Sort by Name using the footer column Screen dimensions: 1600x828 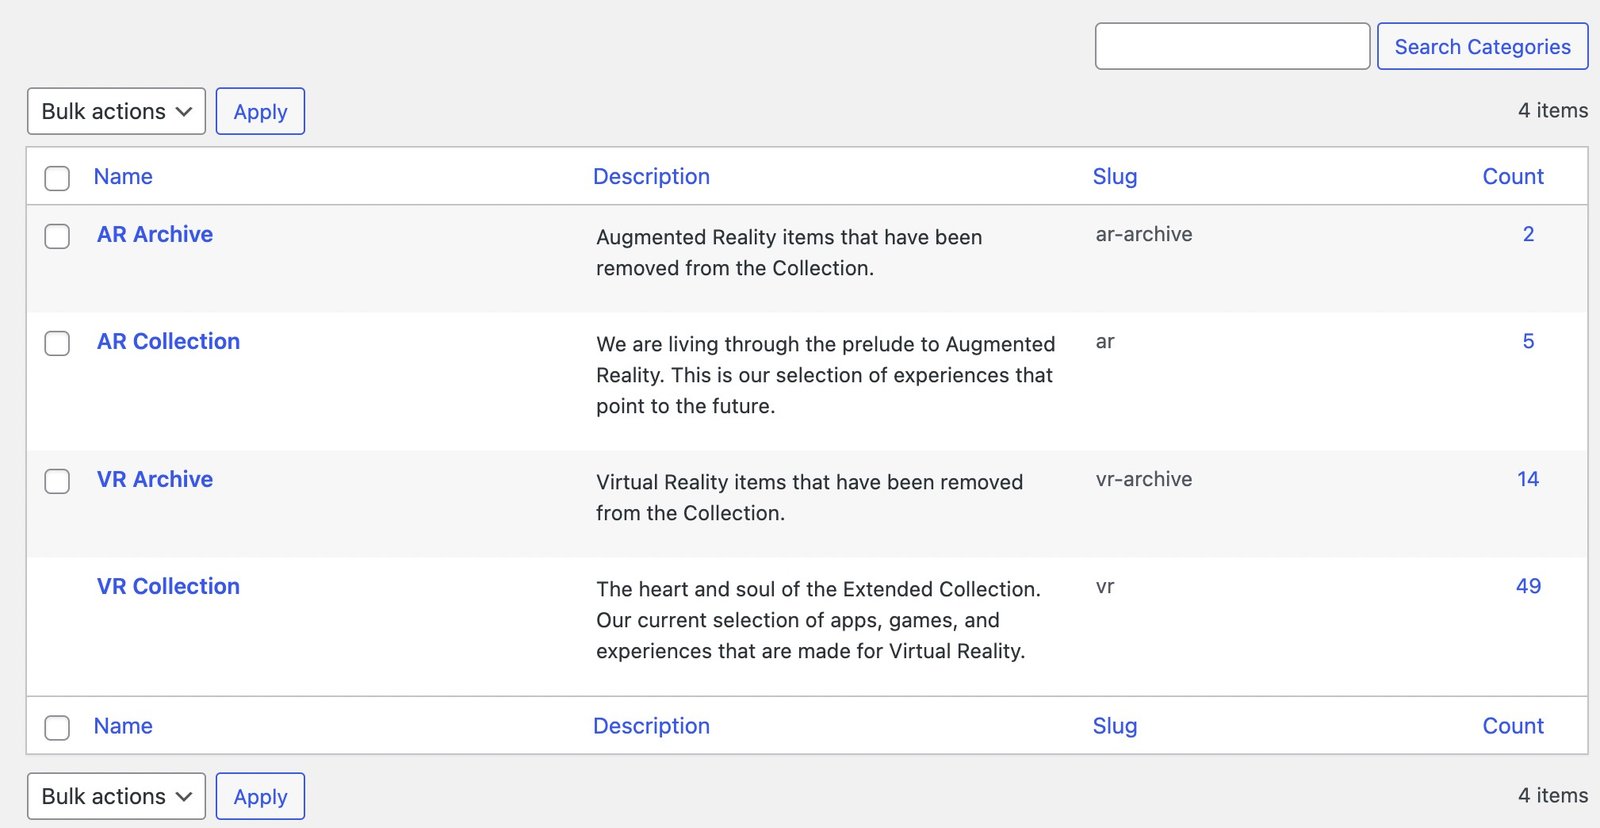tap(123, 726)
